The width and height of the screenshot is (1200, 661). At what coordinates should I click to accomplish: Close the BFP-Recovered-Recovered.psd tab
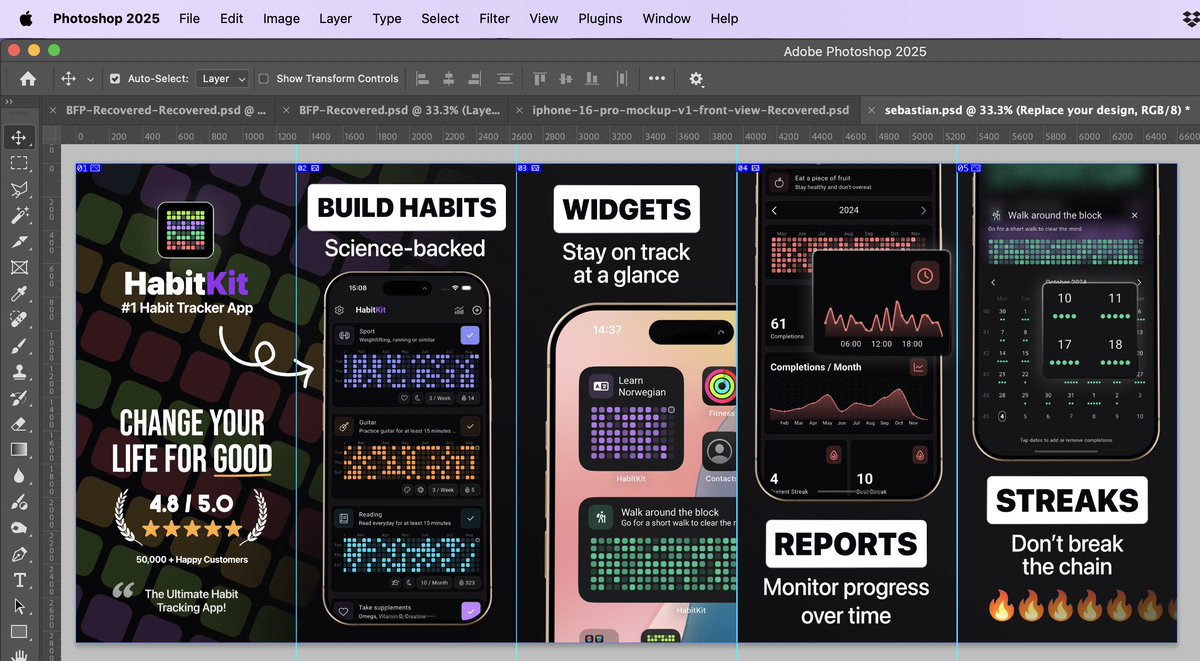53,110
